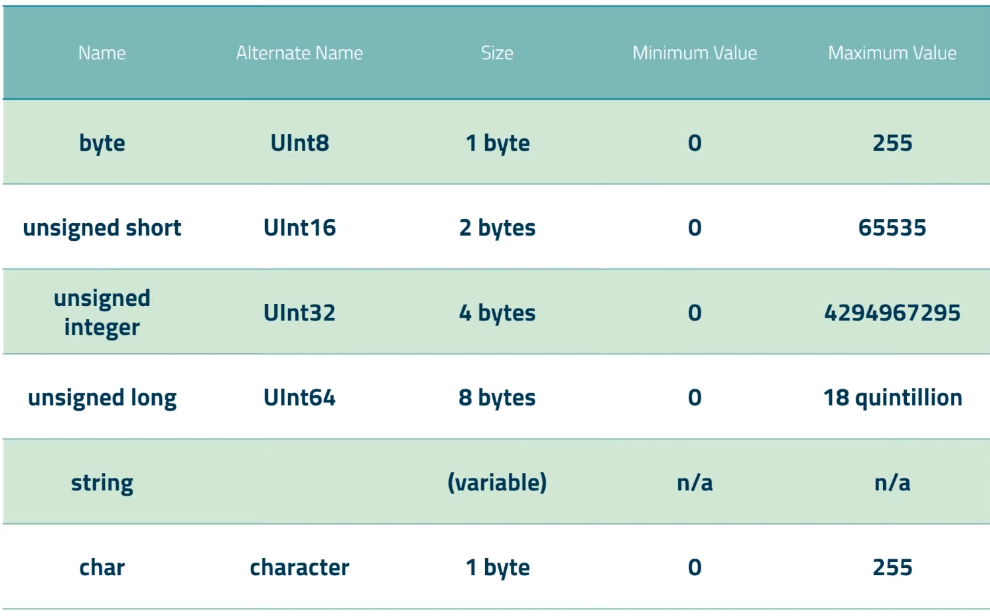Click the Minimum Value column header

coord(697,54)
